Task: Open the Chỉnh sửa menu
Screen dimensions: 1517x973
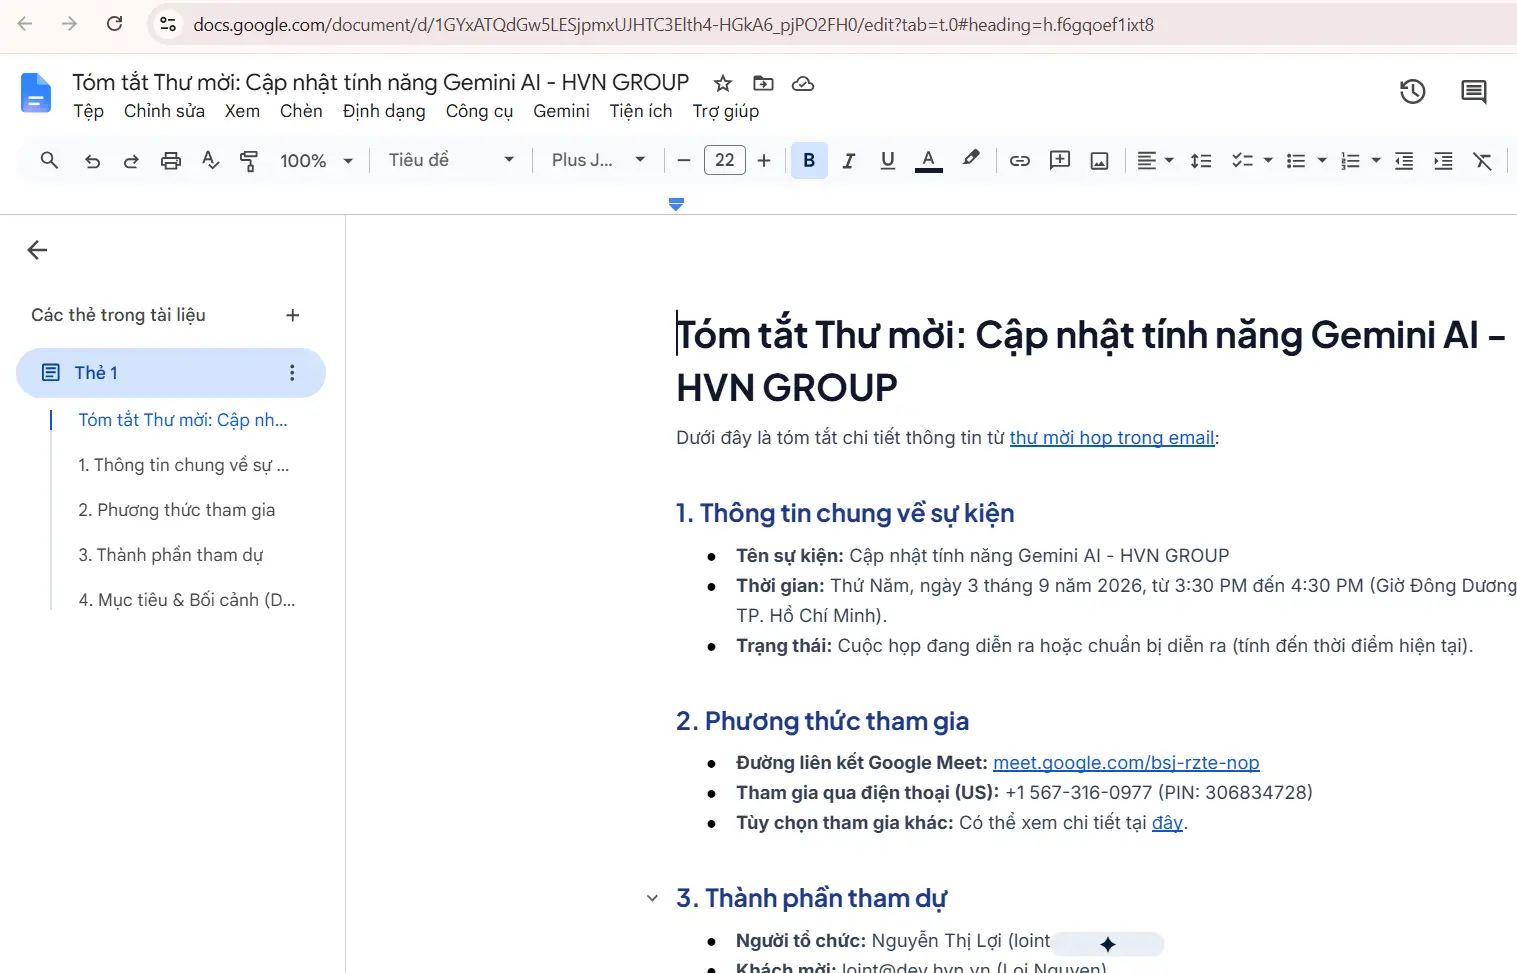Action: coord(164,111)
